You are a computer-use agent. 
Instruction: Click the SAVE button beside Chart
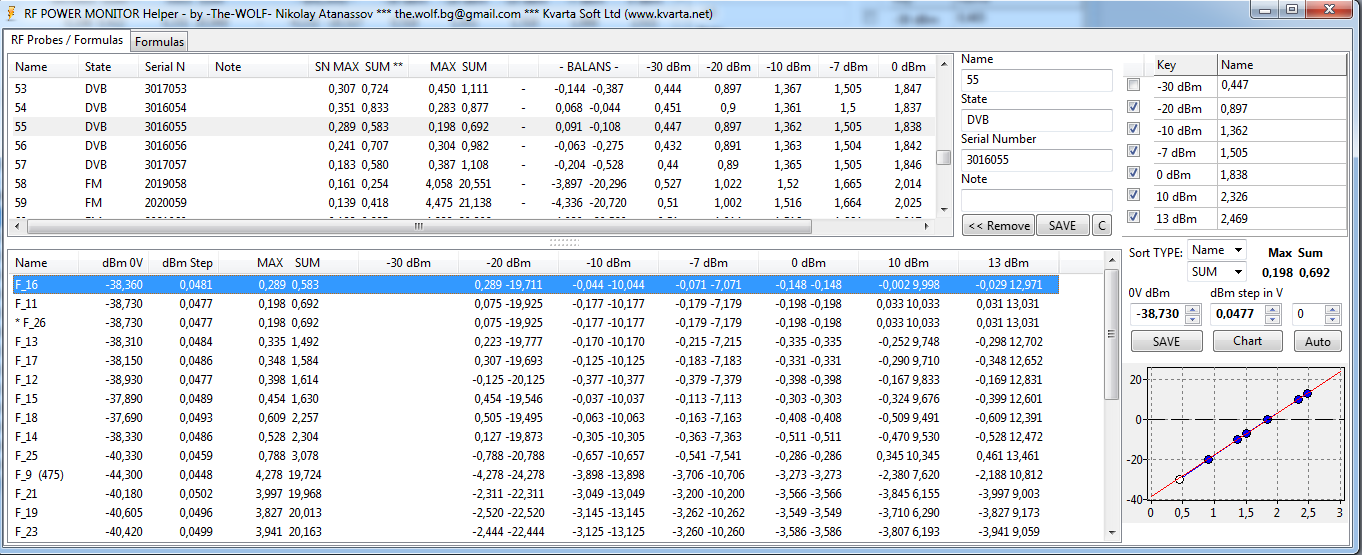tap(1166, 341)
